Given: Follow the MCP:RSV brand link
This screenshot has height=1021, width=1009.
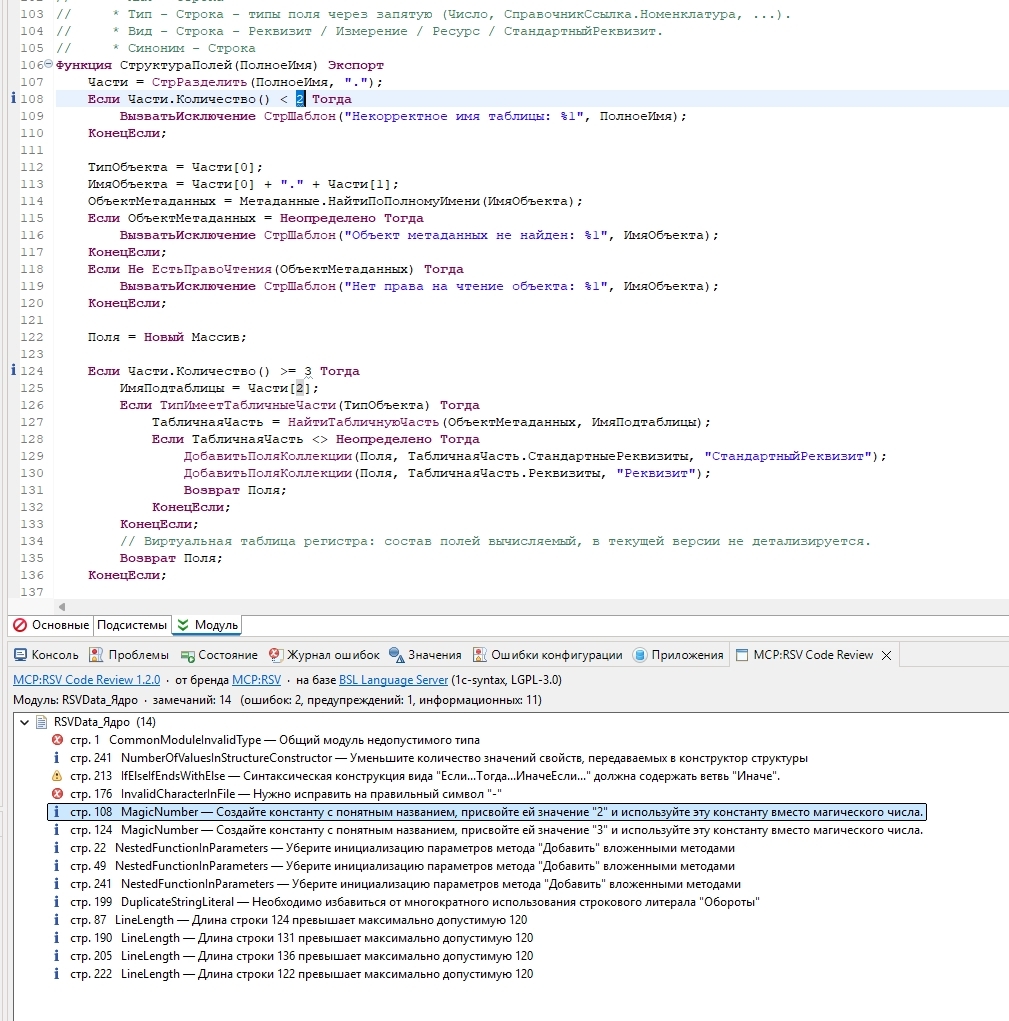Looking at the screenshot, I should coord(256,680).
